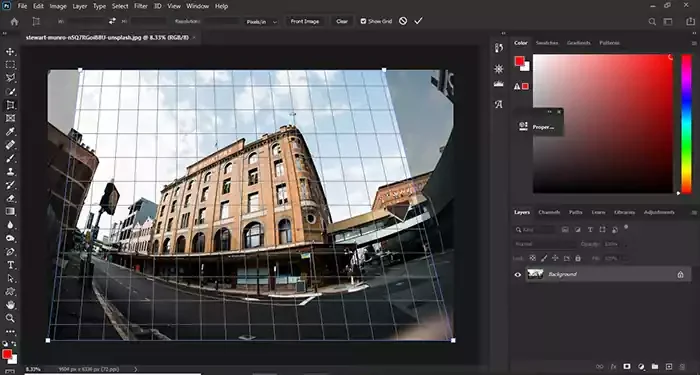This screenshot has height=375, width=700.
Task: Create a new layer
Action: point(669,367)
